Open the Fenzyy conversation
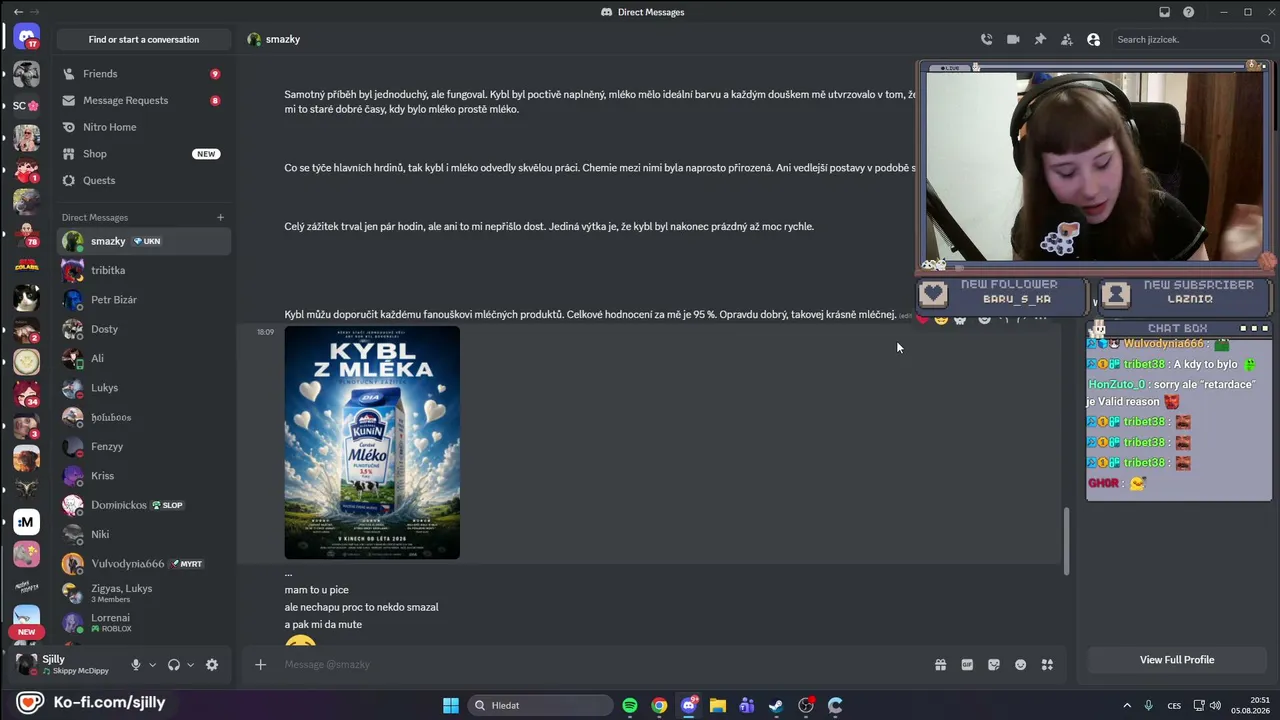The image size is (1280, 720). point(143,446)
